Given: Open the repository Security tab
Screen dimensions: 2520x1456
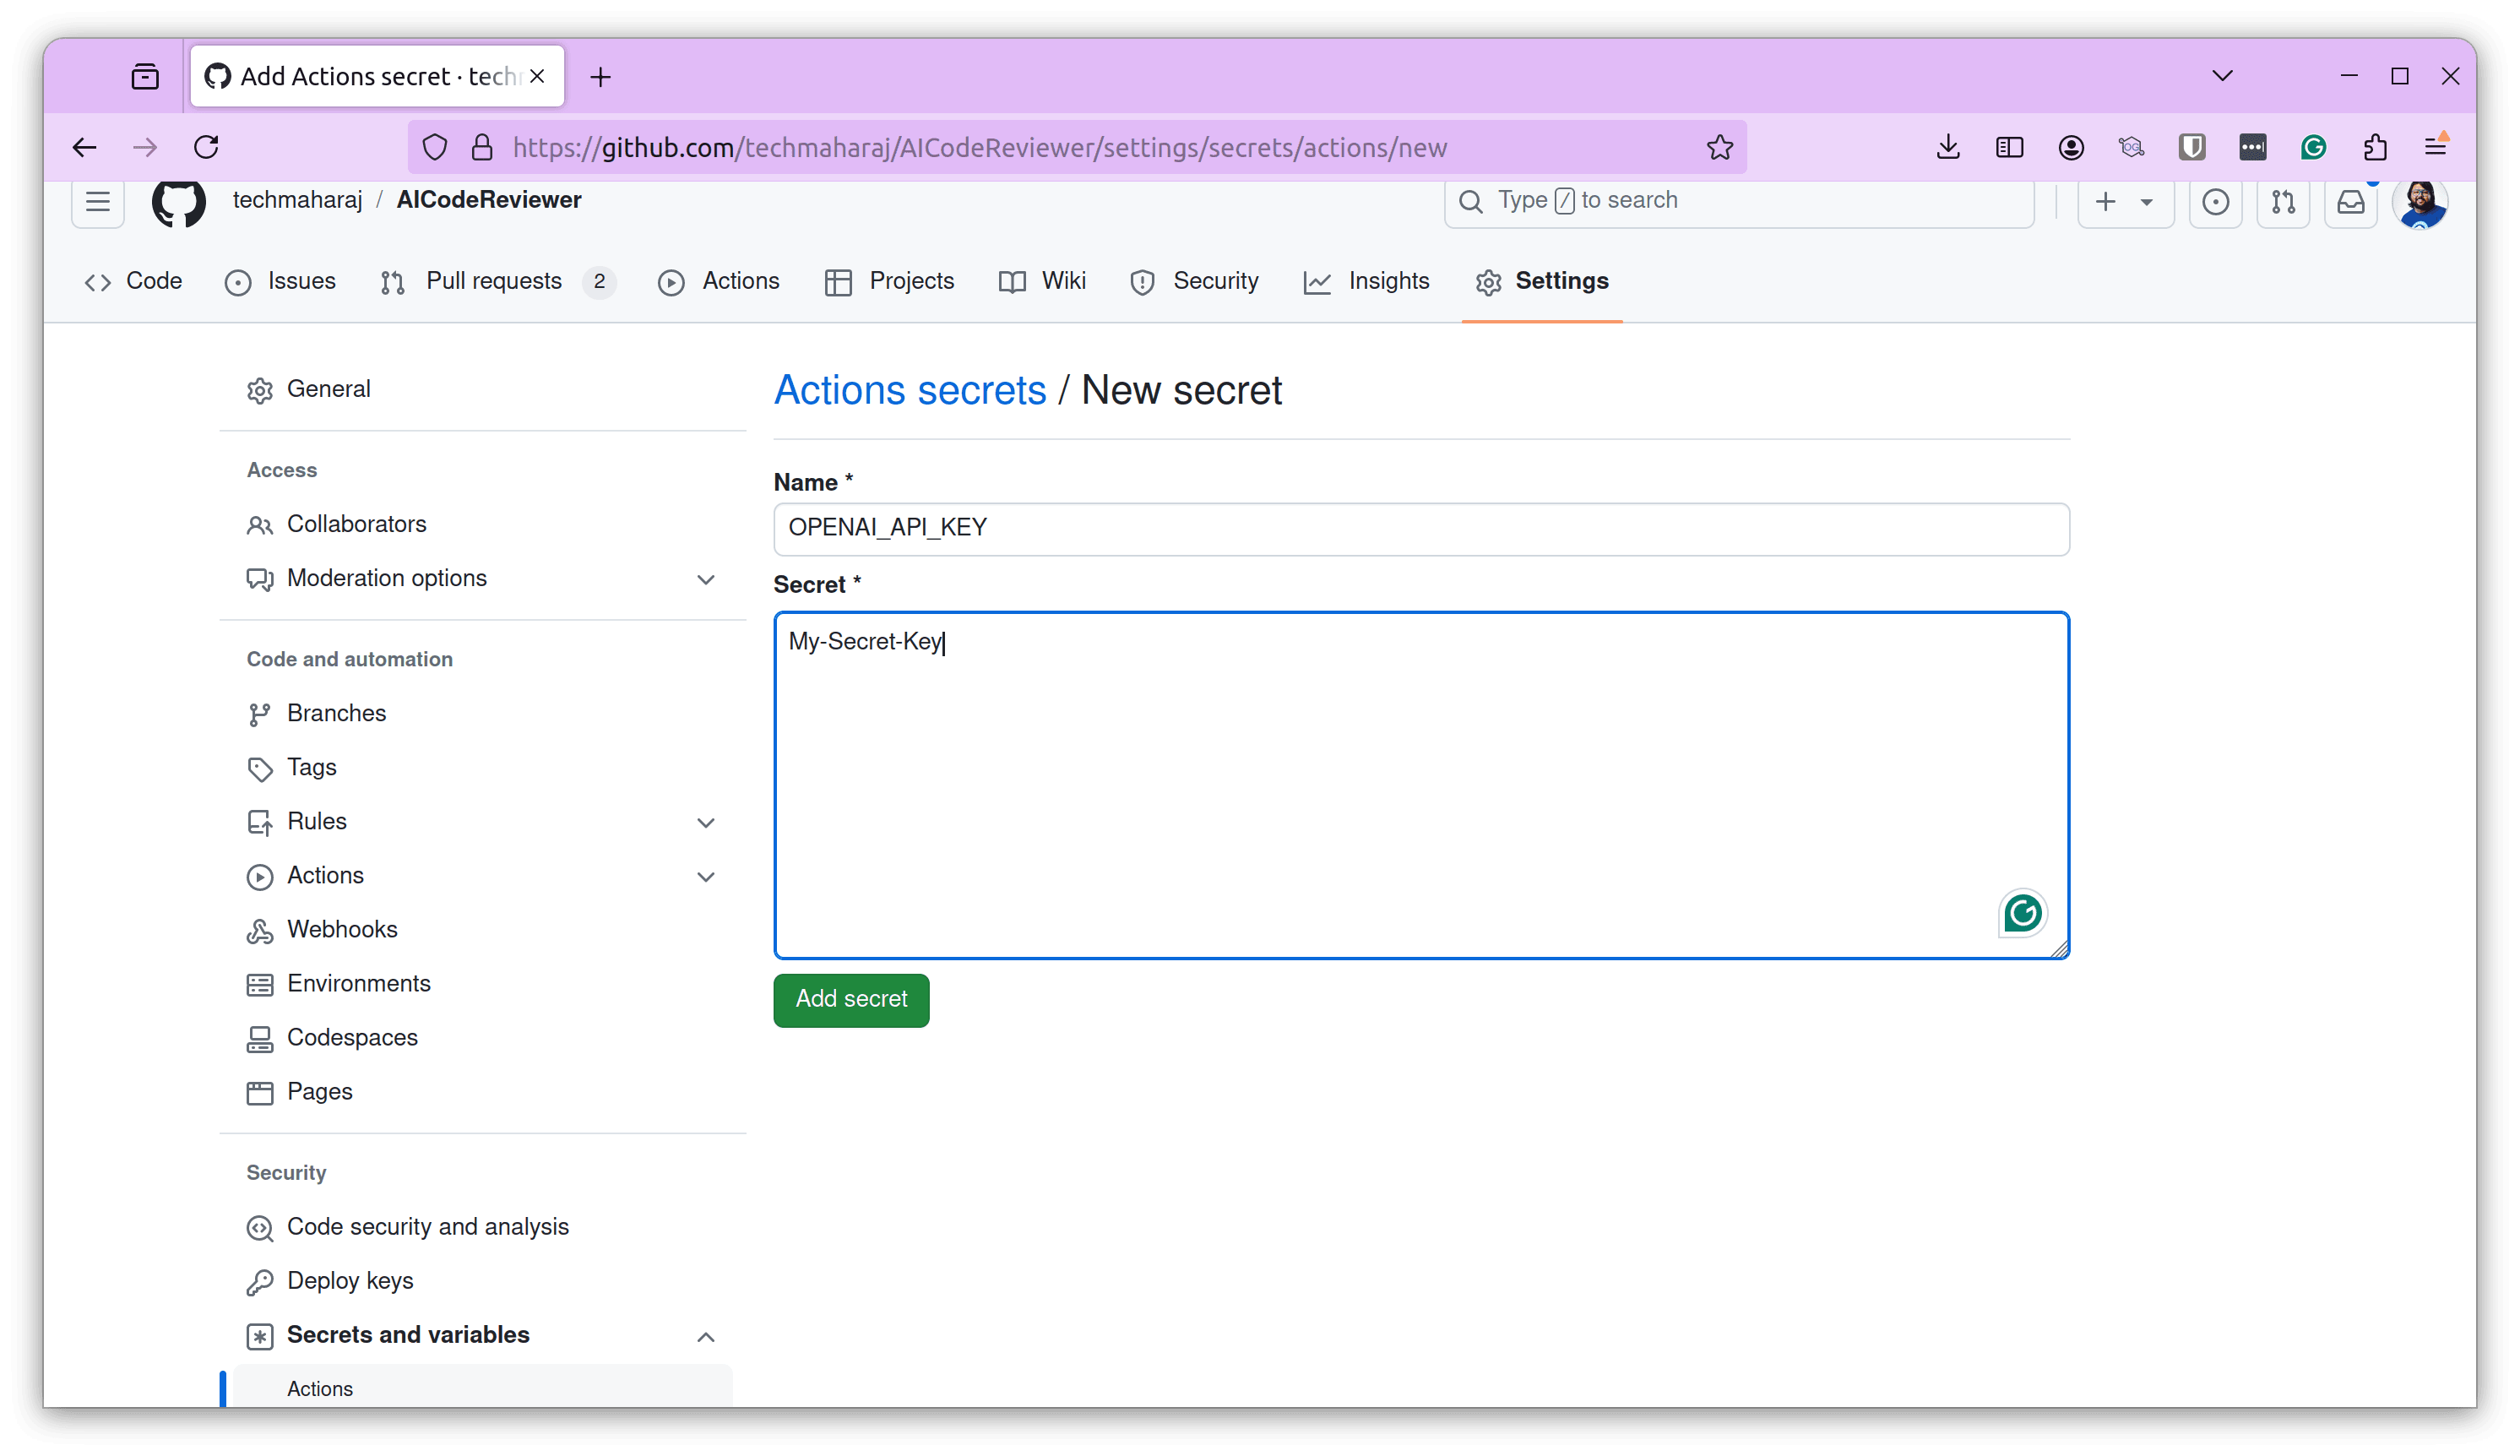Looking at the screenshot, I should click(1195, 282).
